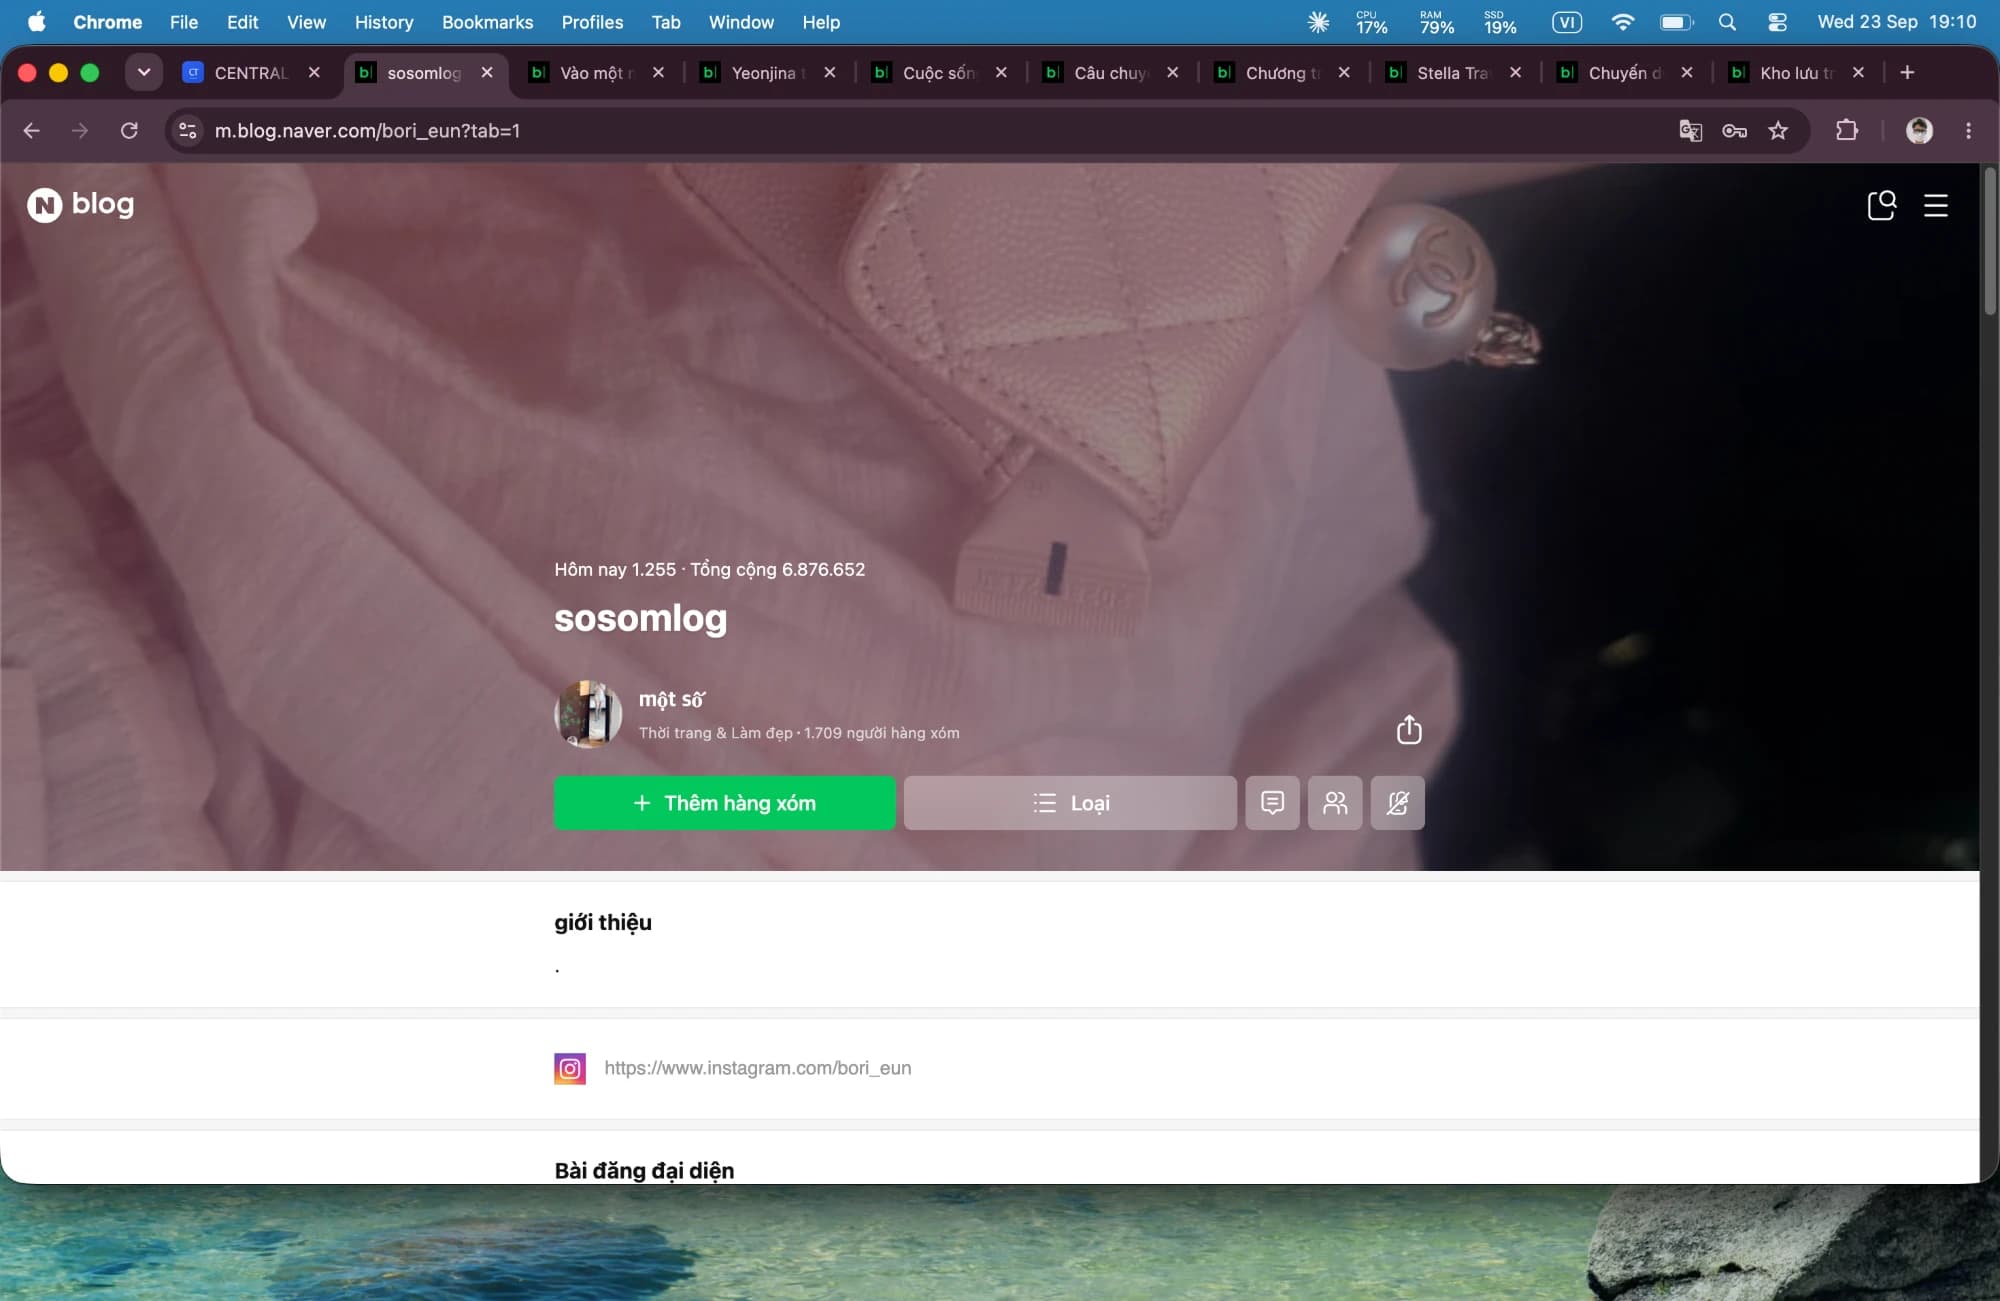Viewport: 2000px width, 1301px height.
Task: Open the Tab menu
Action: (666, 22)
